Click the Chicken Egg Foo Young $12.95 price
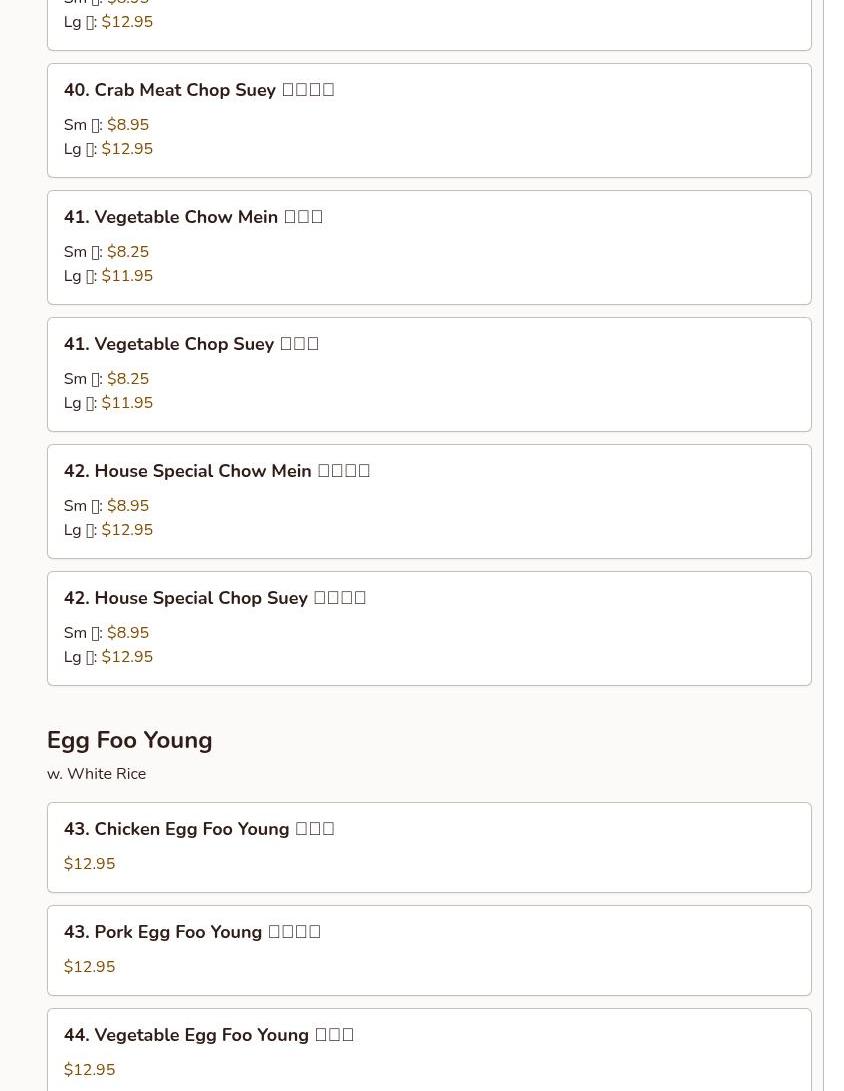The width and height of the screenshot is (844, 1091). 89,864
